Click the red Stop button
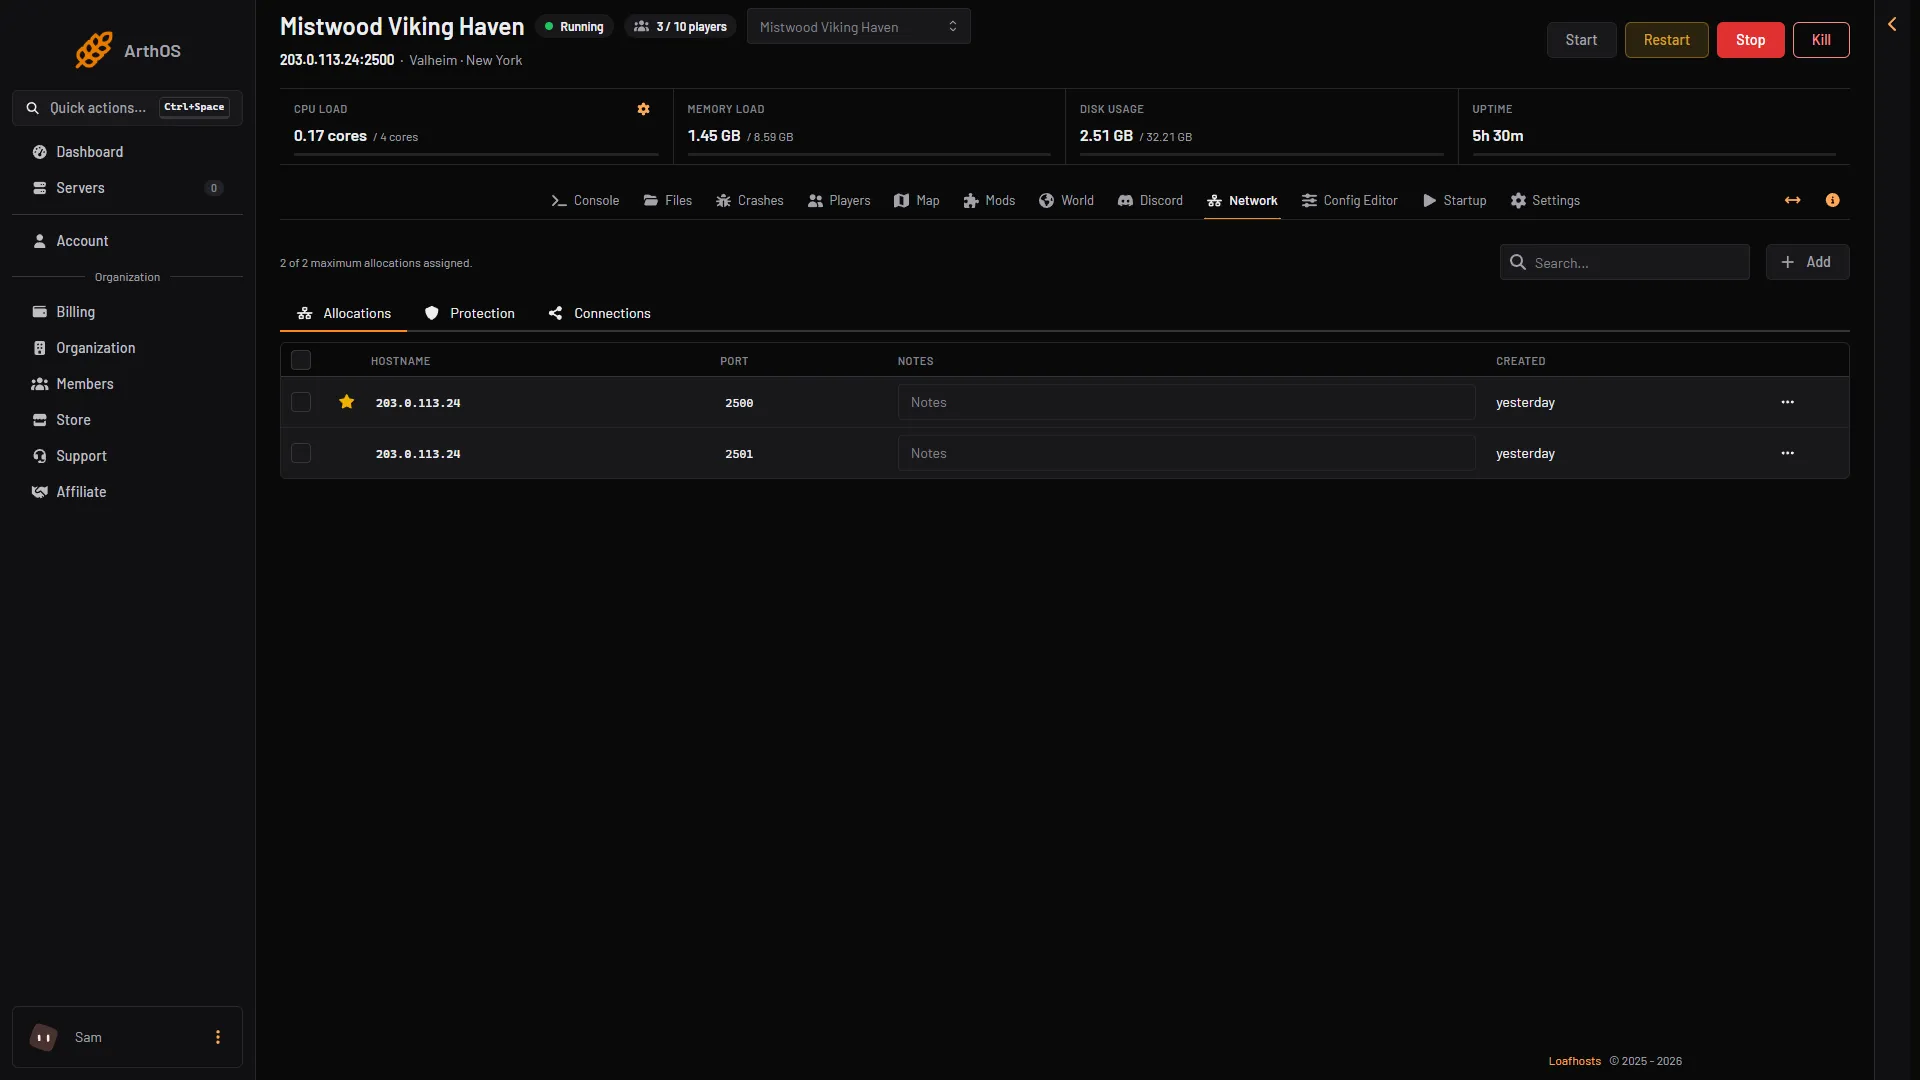This screenshot has width=1920, height=1080. (1750, 40)
